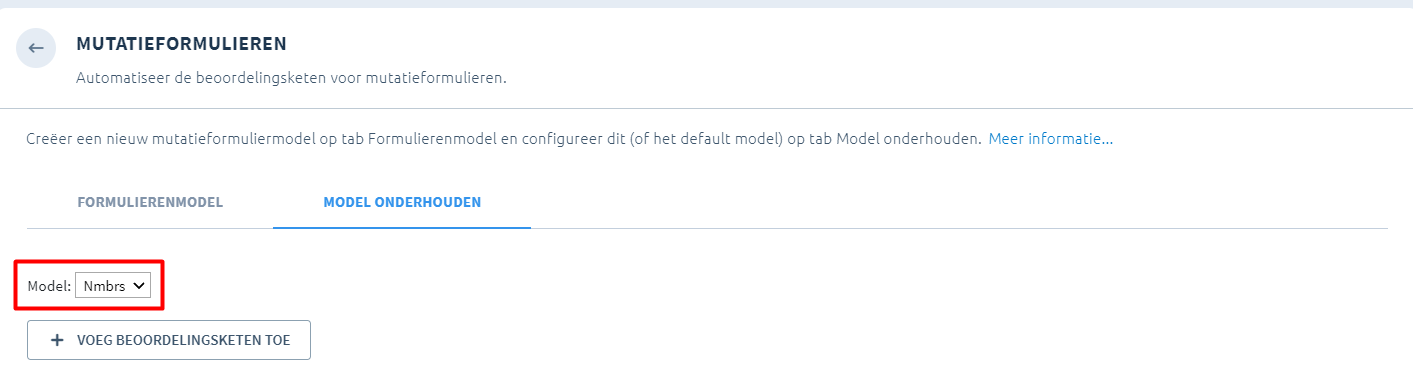Expand the chevron arrow beside Nmbrs
Image resolution: width=1413 pixels, height=391 pixels.
point(139,286)
